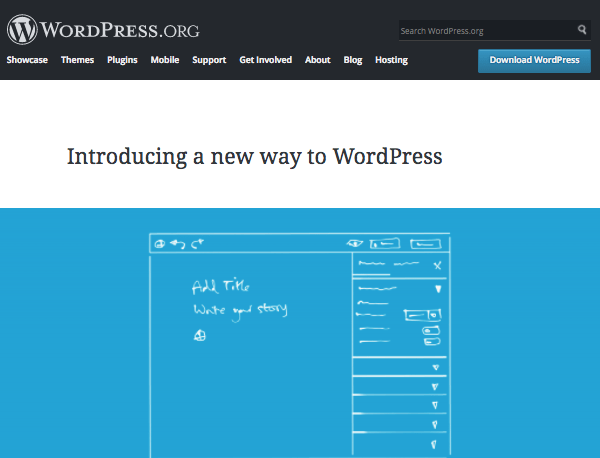Go to the Plugins page

pyautogui.click(x=122, y=60)
